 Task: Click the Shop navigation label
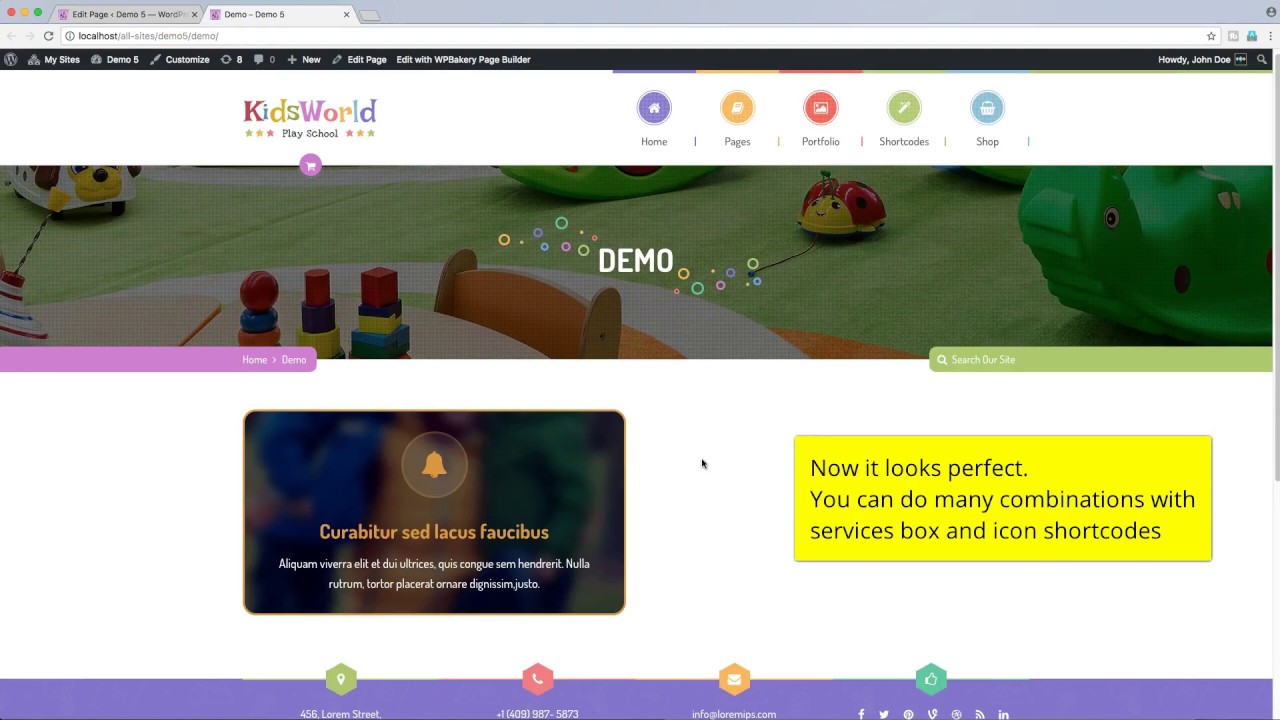tap(987, 141)
